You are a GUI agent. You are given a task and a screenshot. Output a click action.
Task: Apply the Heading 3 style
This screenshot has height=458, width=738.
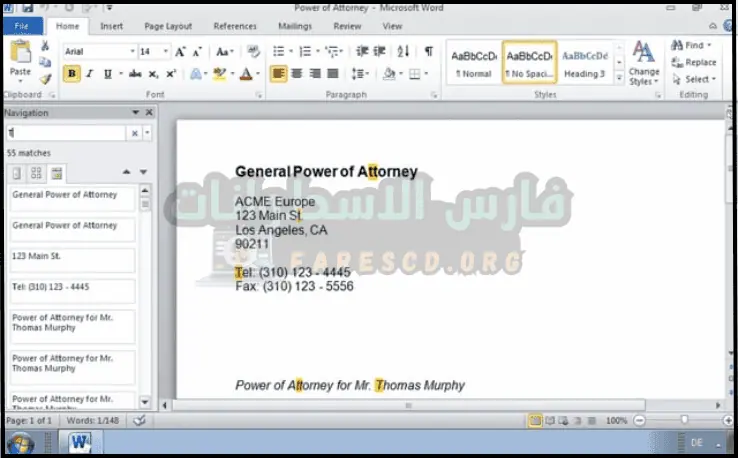tap(585, 64)
